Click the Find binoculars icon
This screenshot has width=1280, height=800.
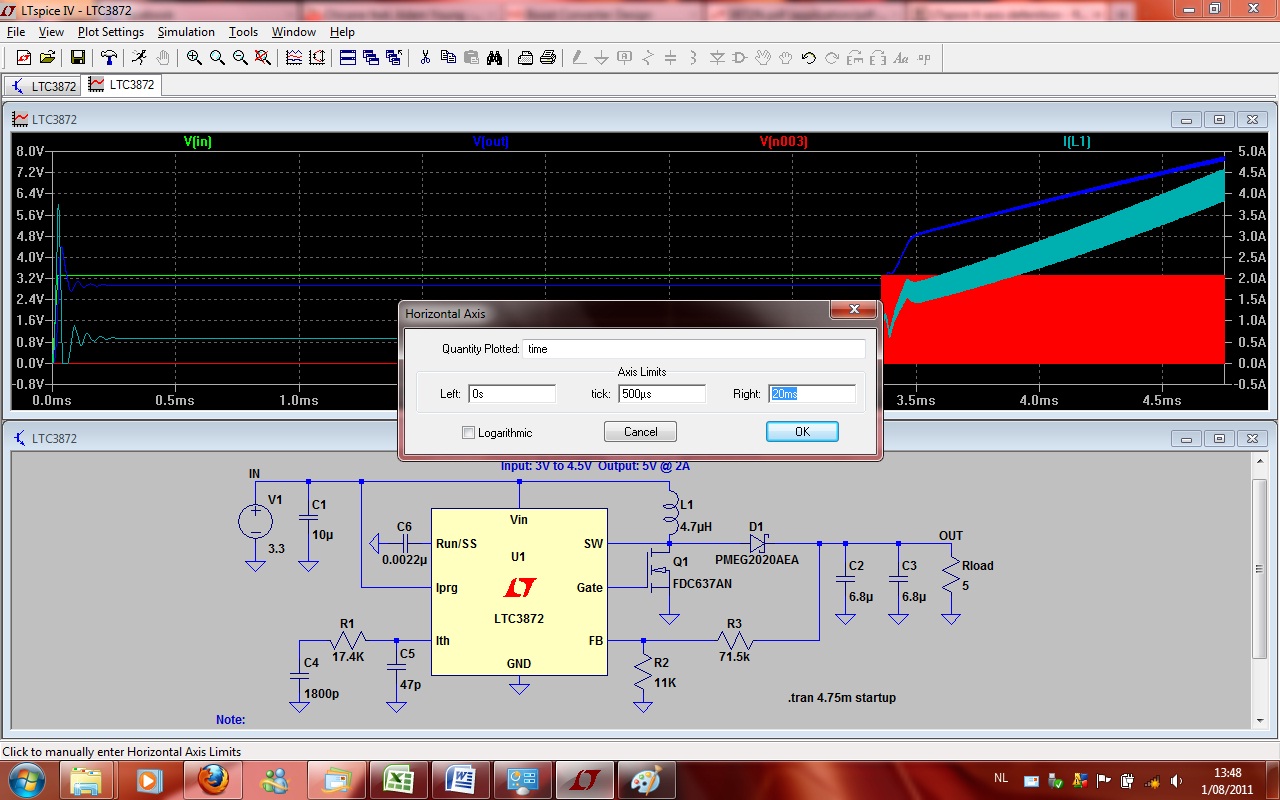click(494, 58)
